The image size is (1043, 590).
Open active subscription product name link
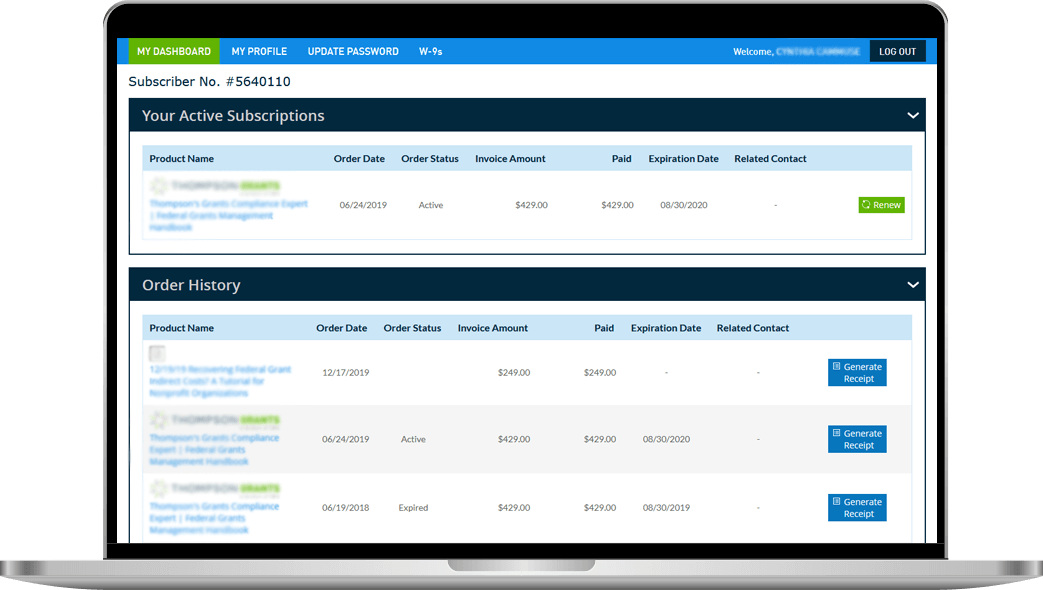coord(228,216)
